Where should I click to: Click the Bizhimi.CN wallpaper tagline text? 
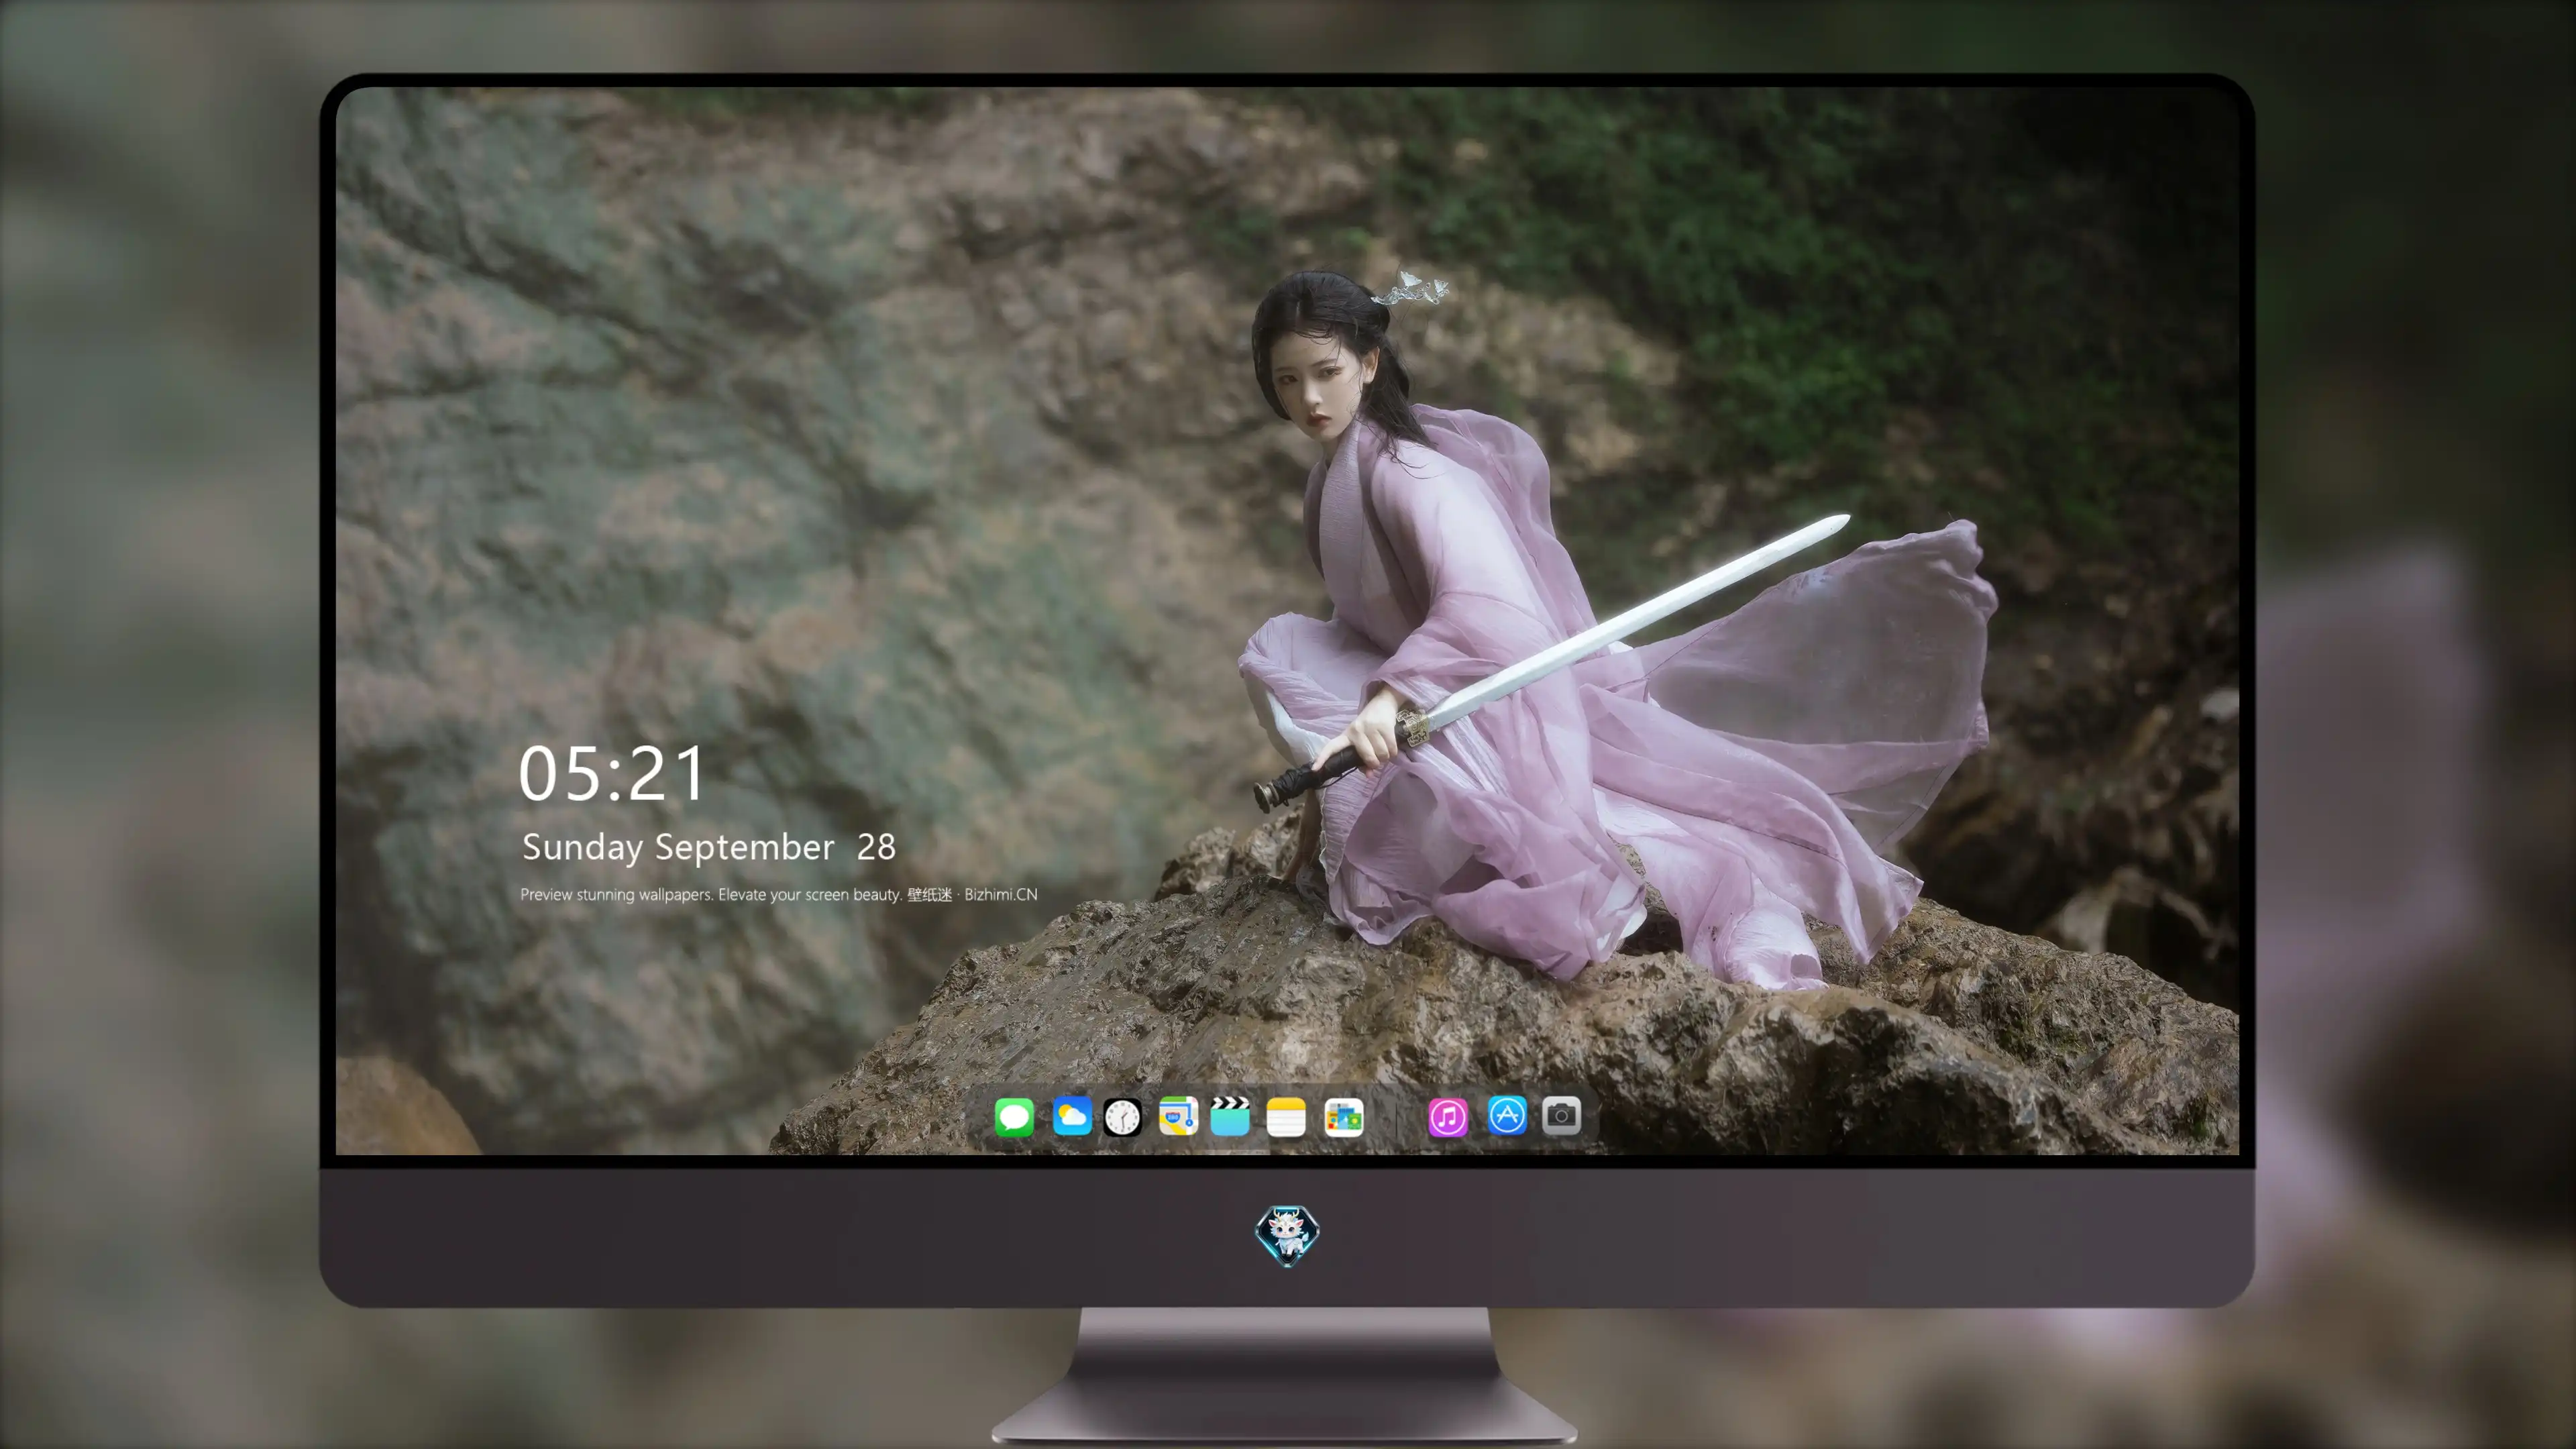click(x=779, y=894)
